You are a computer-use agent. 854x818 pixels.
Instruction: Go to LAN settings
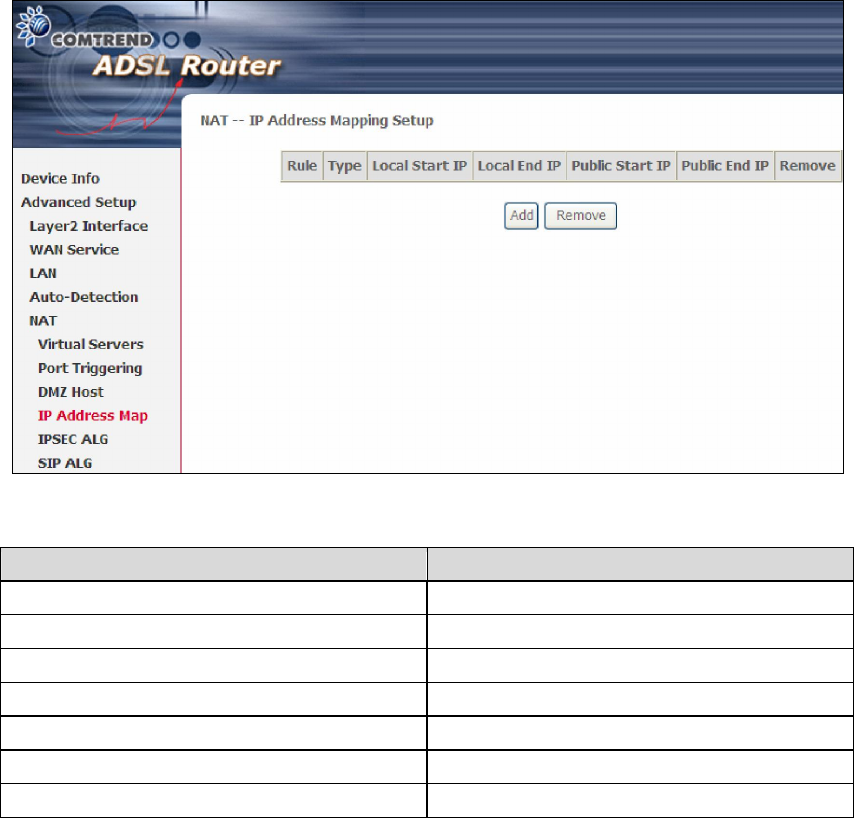(43, 273)
